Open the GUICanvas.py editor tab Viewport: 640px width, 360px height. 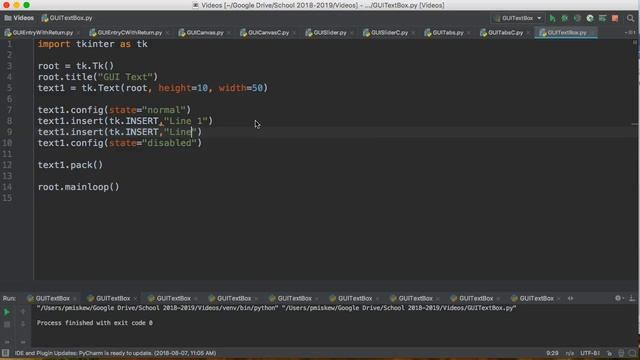204,33
